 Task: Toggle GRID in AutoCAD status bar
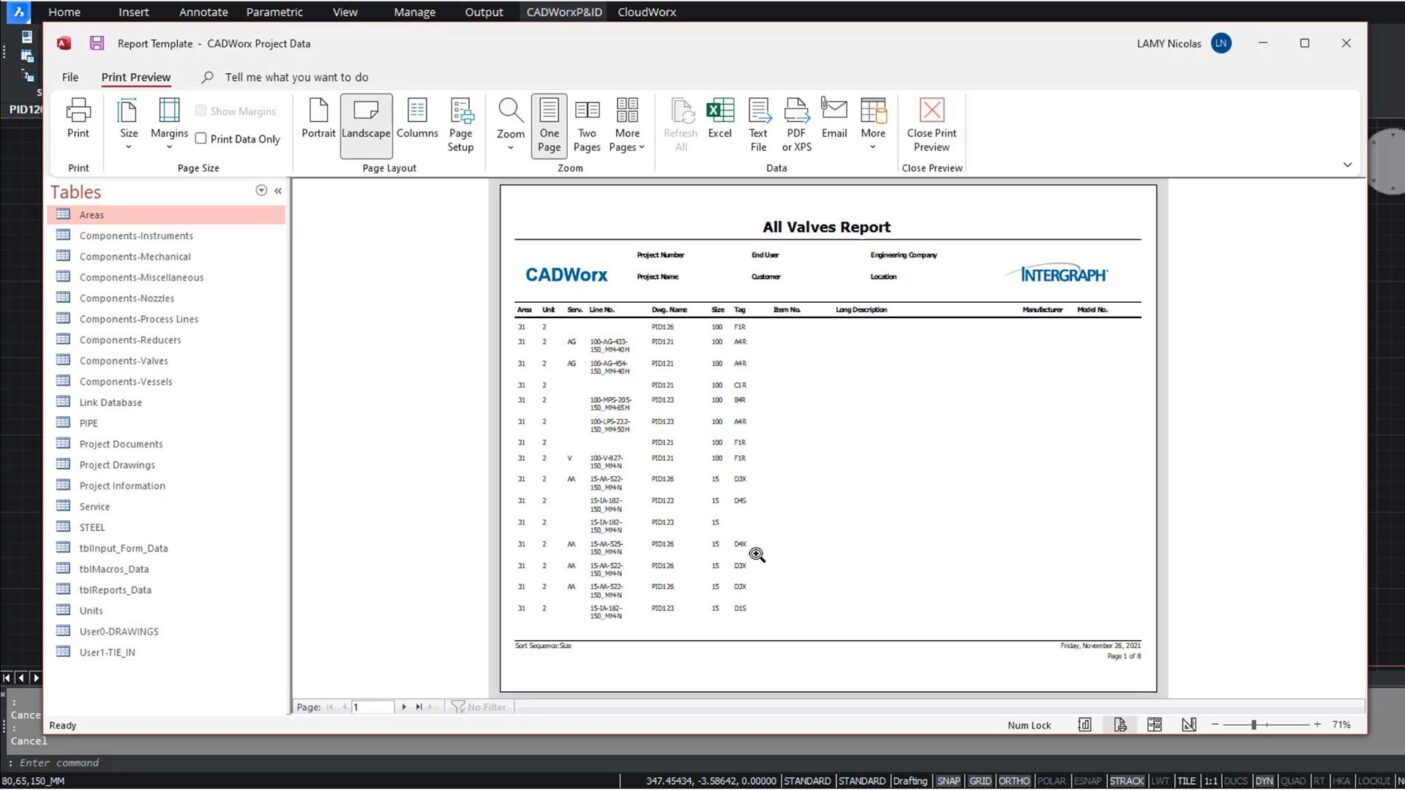click(980, 781)
